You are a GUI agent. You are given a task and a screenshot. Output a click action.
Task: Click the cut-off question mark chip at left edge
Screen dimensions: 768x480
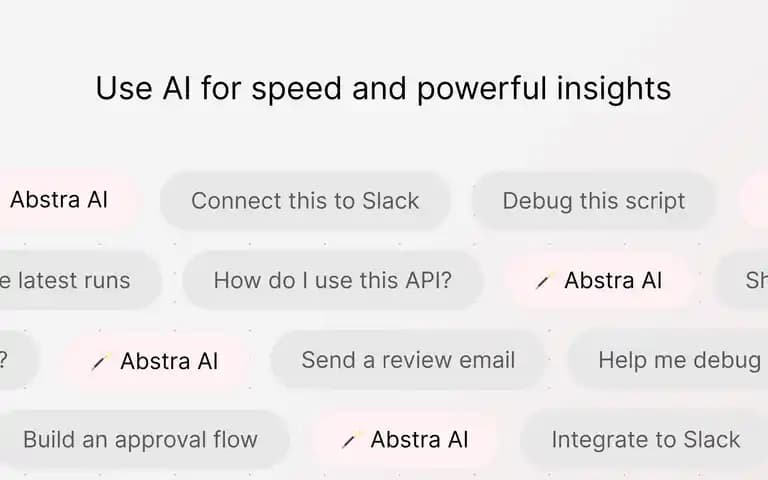point(17,360)
